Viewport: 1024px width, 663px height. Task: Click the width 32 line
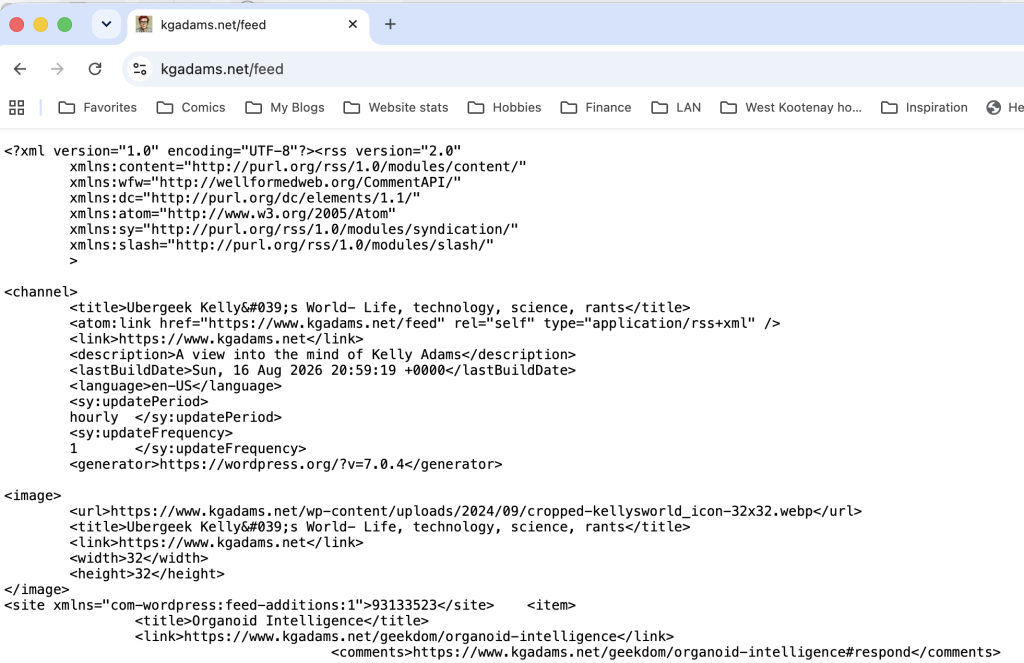point(138,558)
